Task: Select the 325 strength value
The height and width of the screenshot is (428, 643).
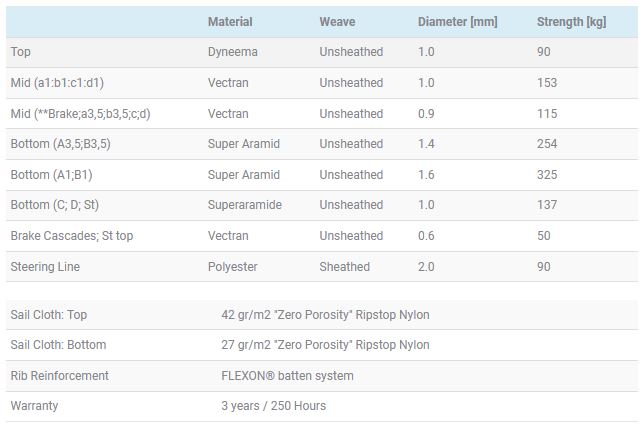Action: (x=547, y=175)
